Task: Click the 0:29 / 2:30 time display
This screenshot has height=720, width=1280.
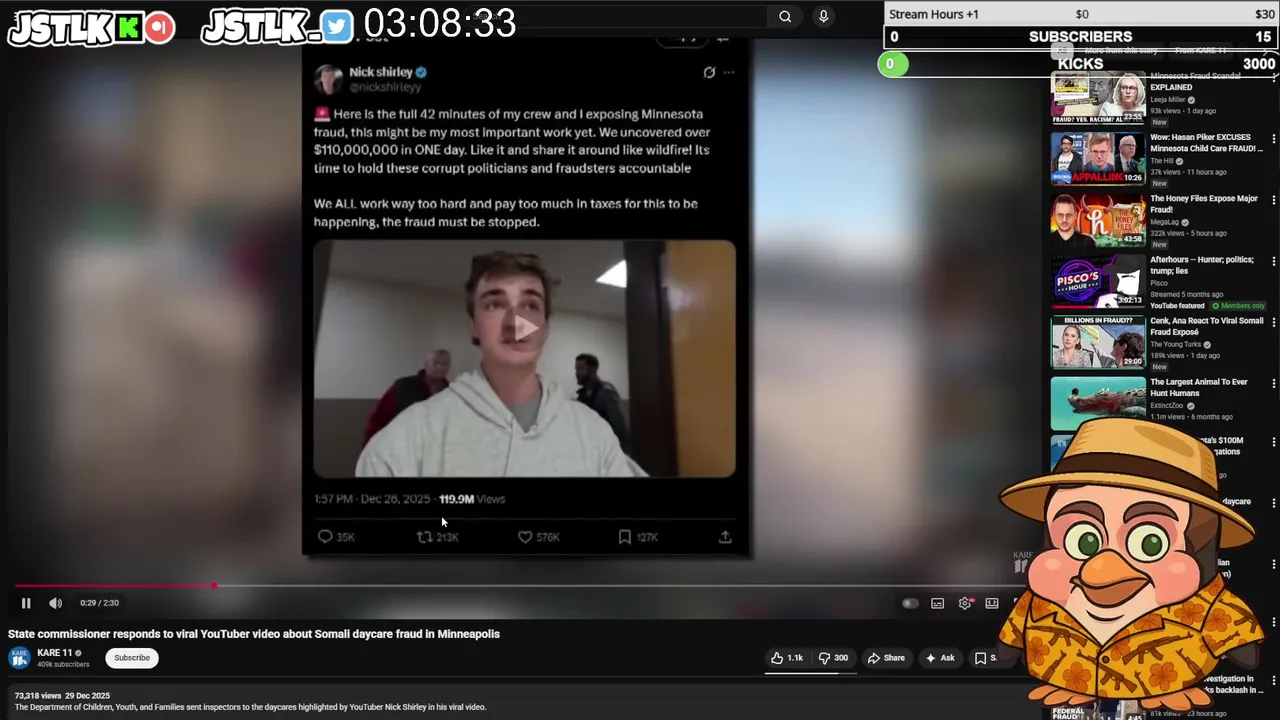Action: (99, 603)
